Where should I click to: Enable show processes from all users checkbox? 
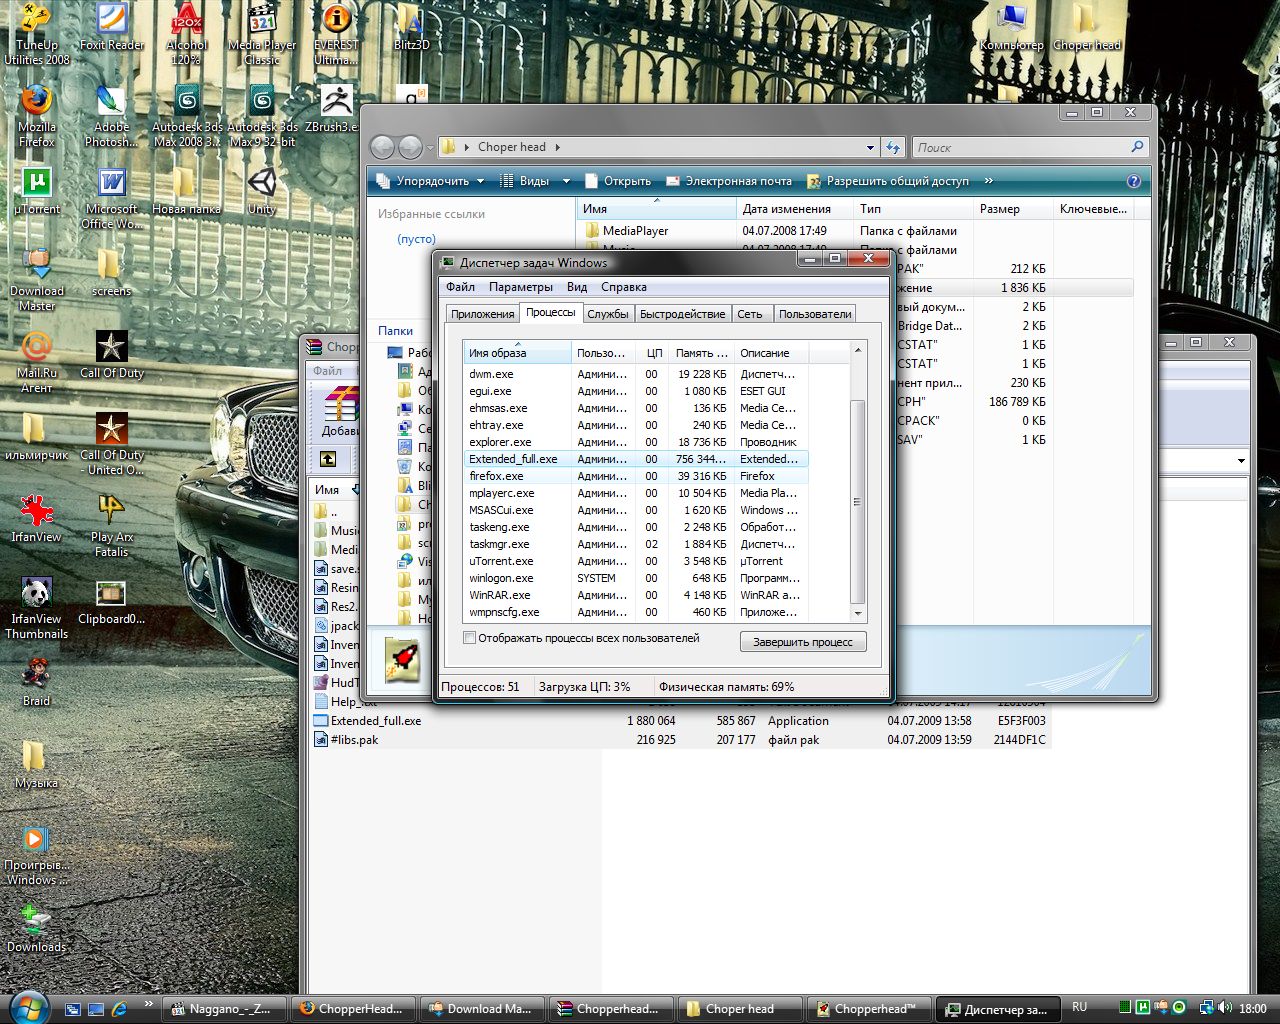pyautogui.click(x=470, y=638)
